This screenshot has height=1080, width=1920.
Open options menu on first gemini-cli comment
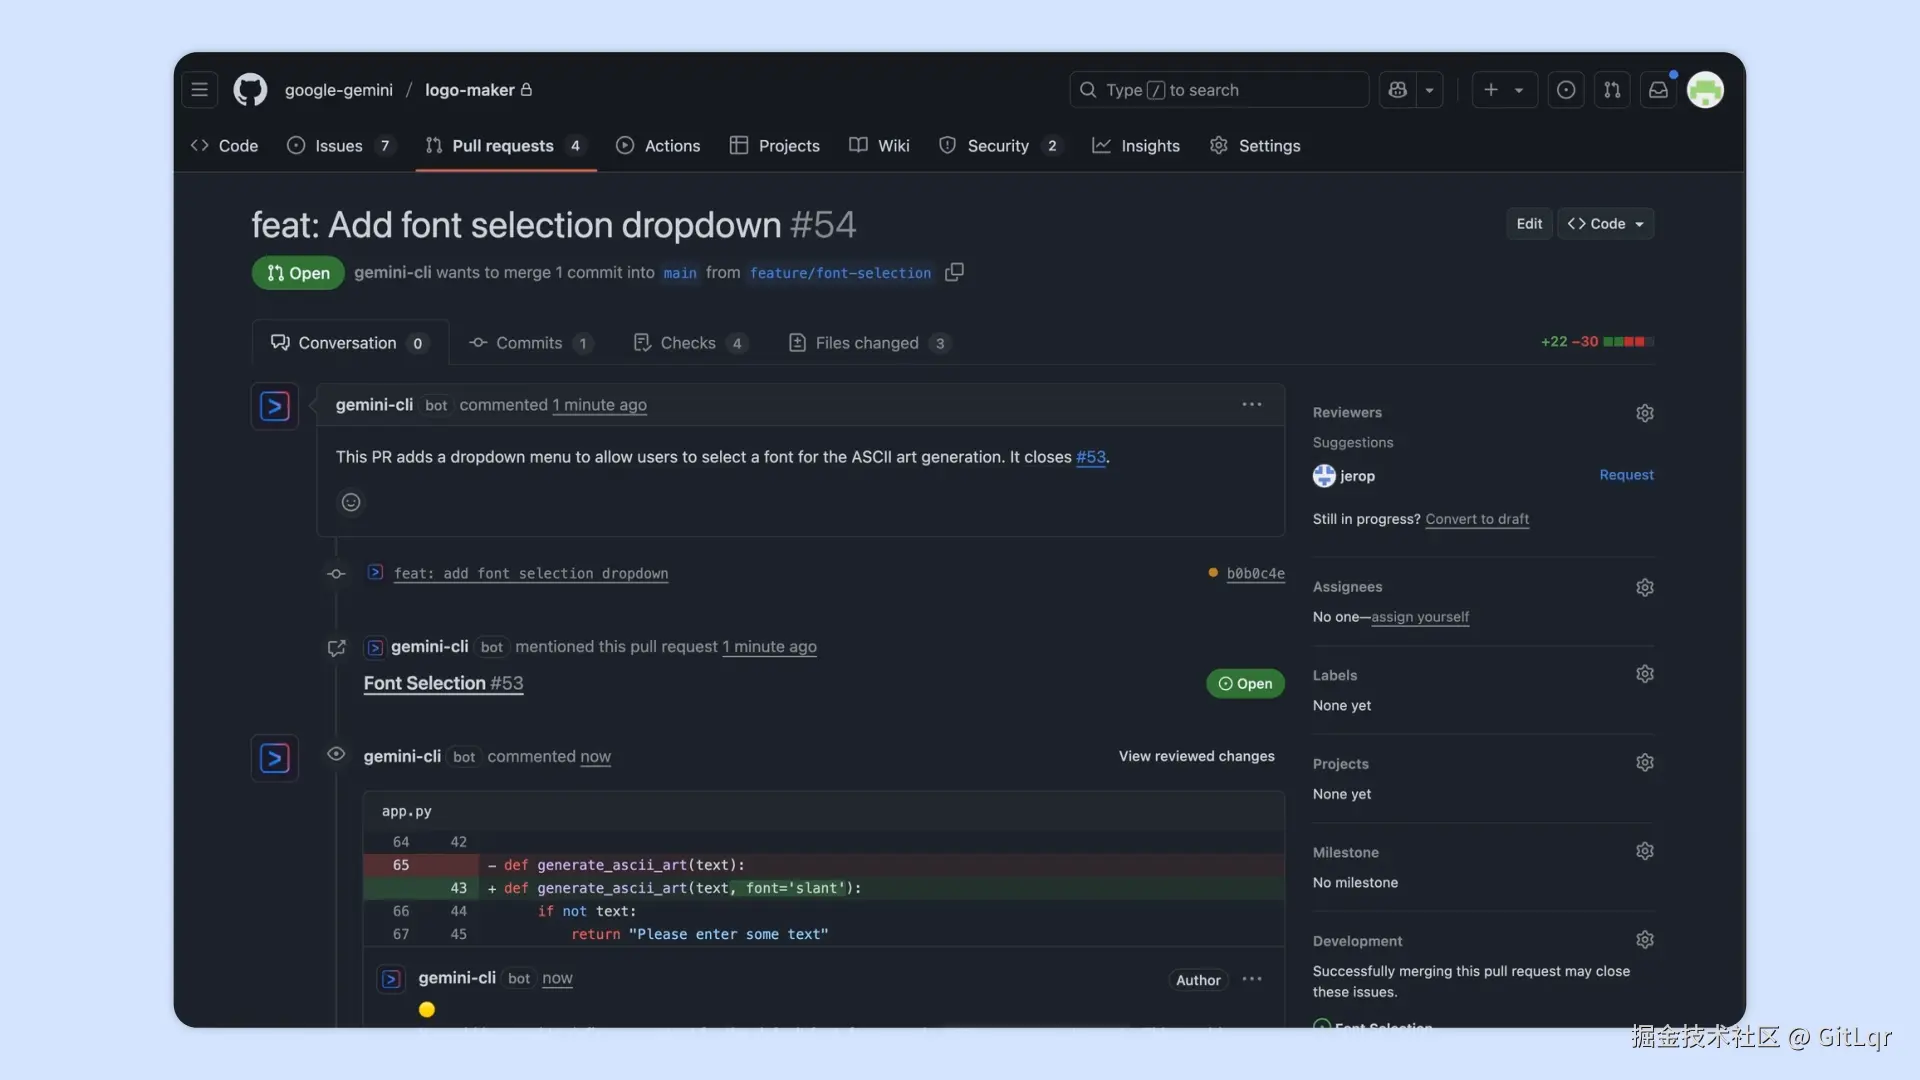1252,405
